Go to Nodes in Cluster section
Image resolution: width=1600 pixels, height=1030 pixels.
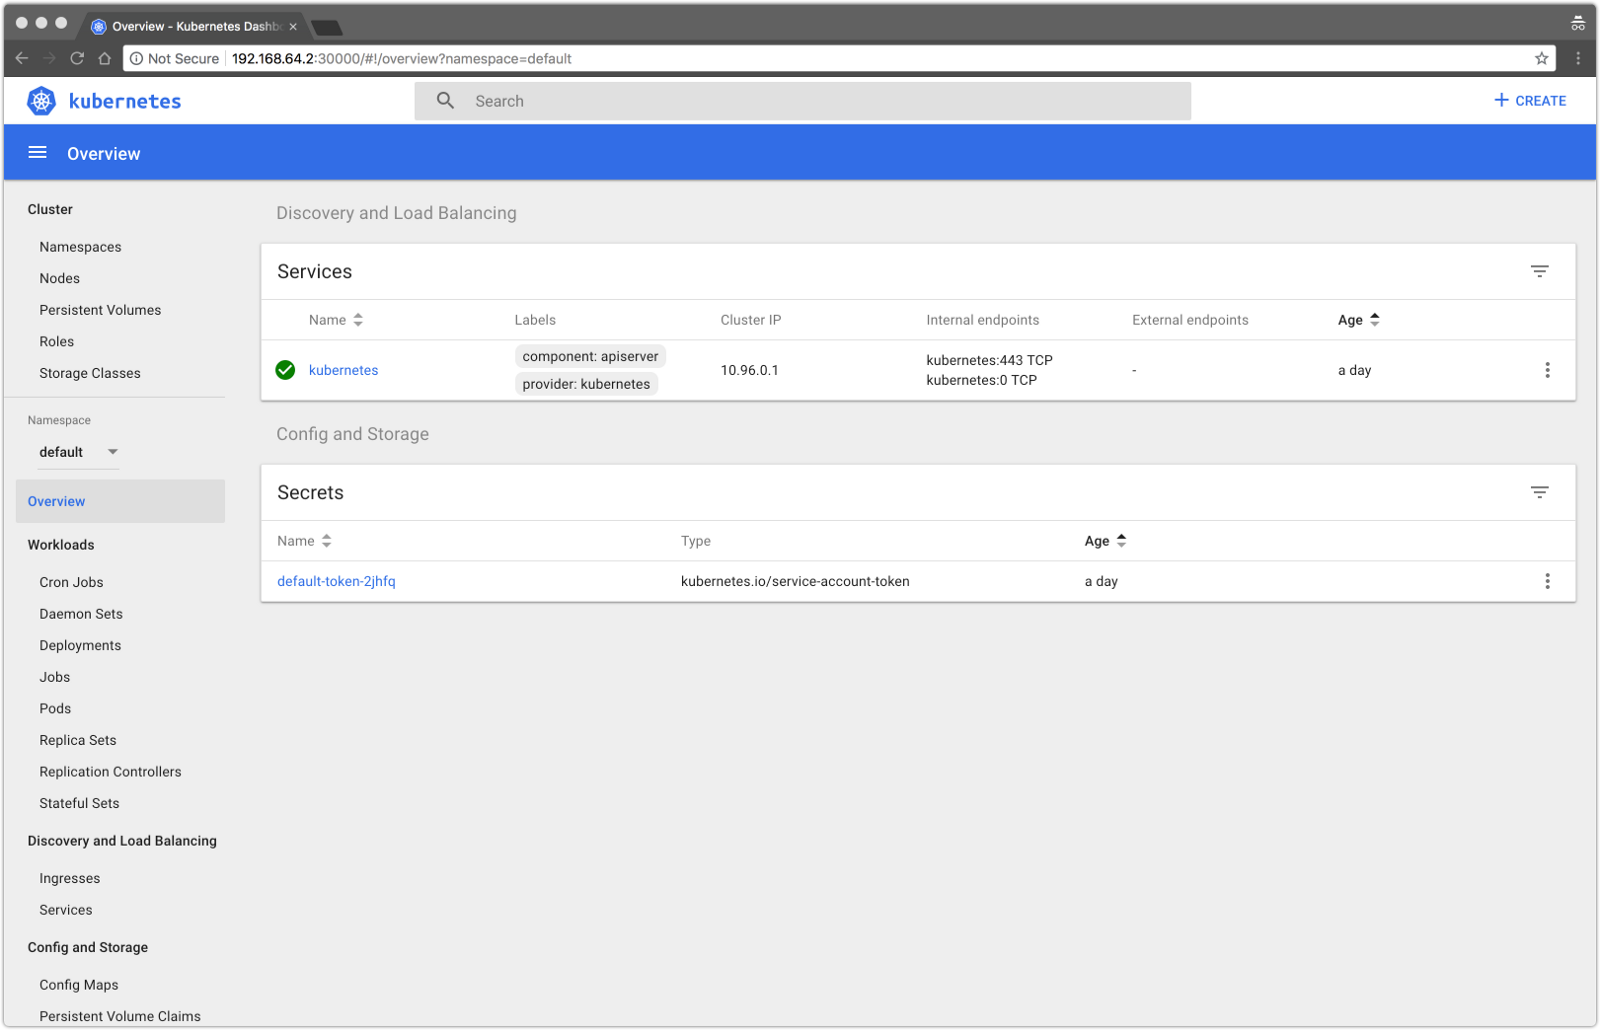pos(59,279)
